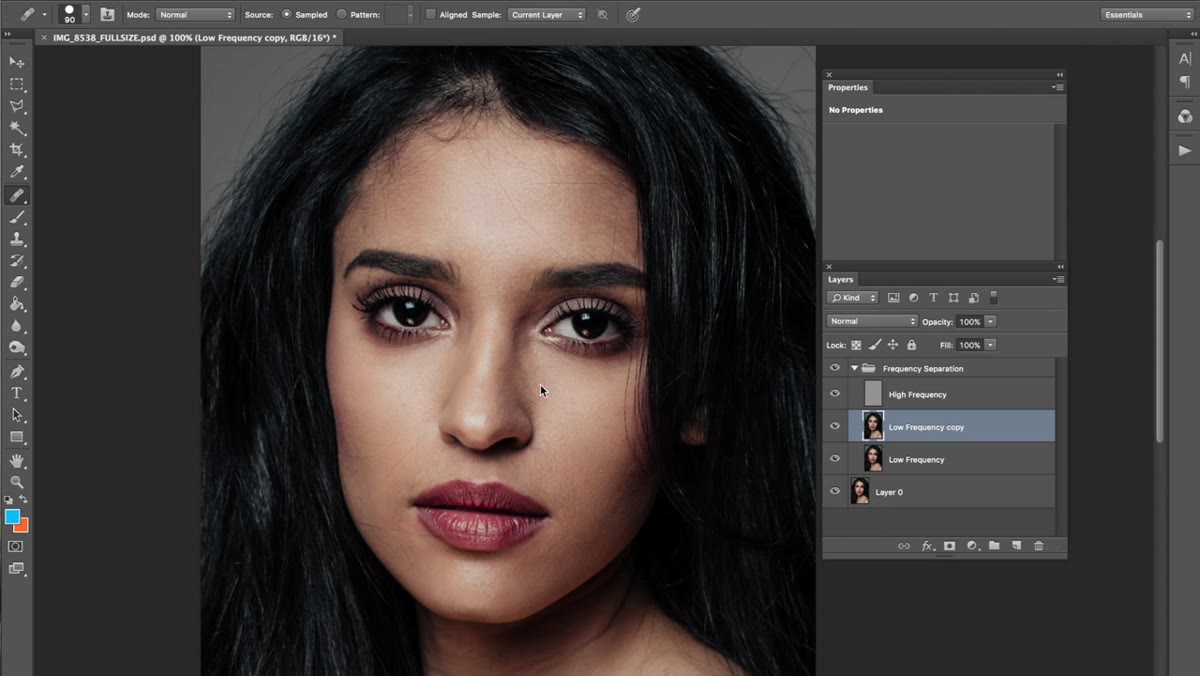Delete layer with trash icon
Screen dimensions: 1200x676
click(1038, 546)
